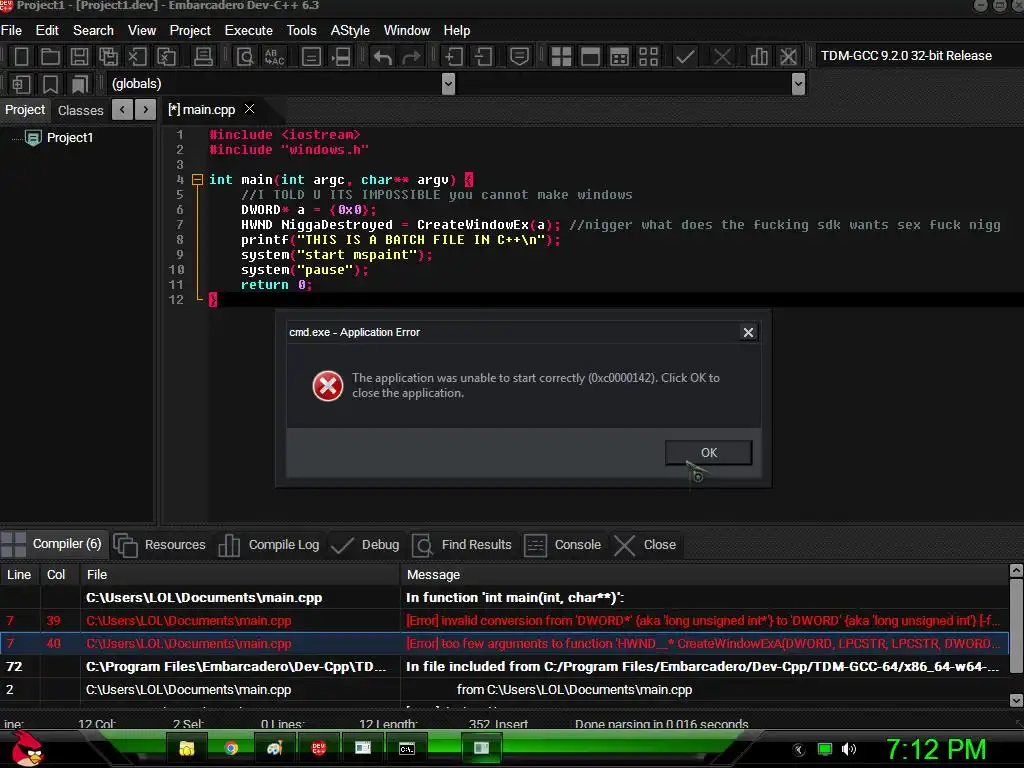
Task: Click the compiler messages scrollbar down arrow
Action: click(1016, 700)
